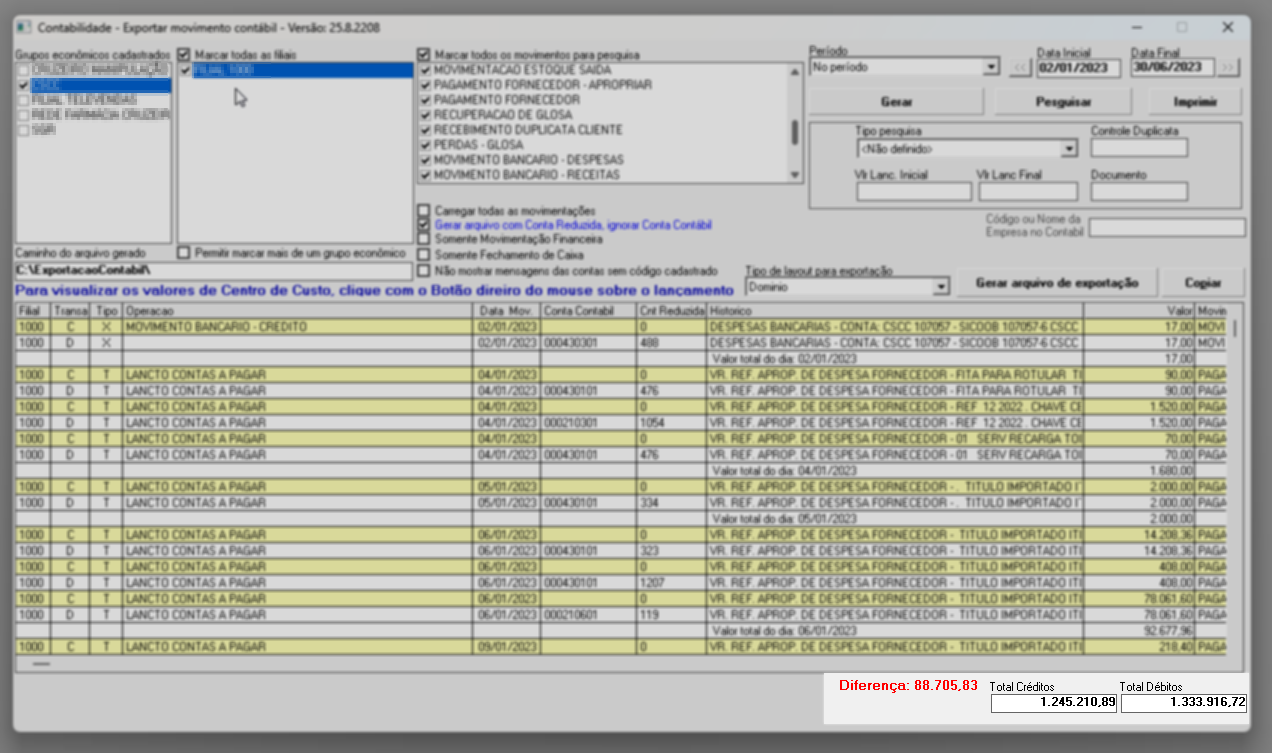This screenshot has height=753, width=1272.
Task: Click the Data Inicial date field
Action: click(x=1078, y=68)
